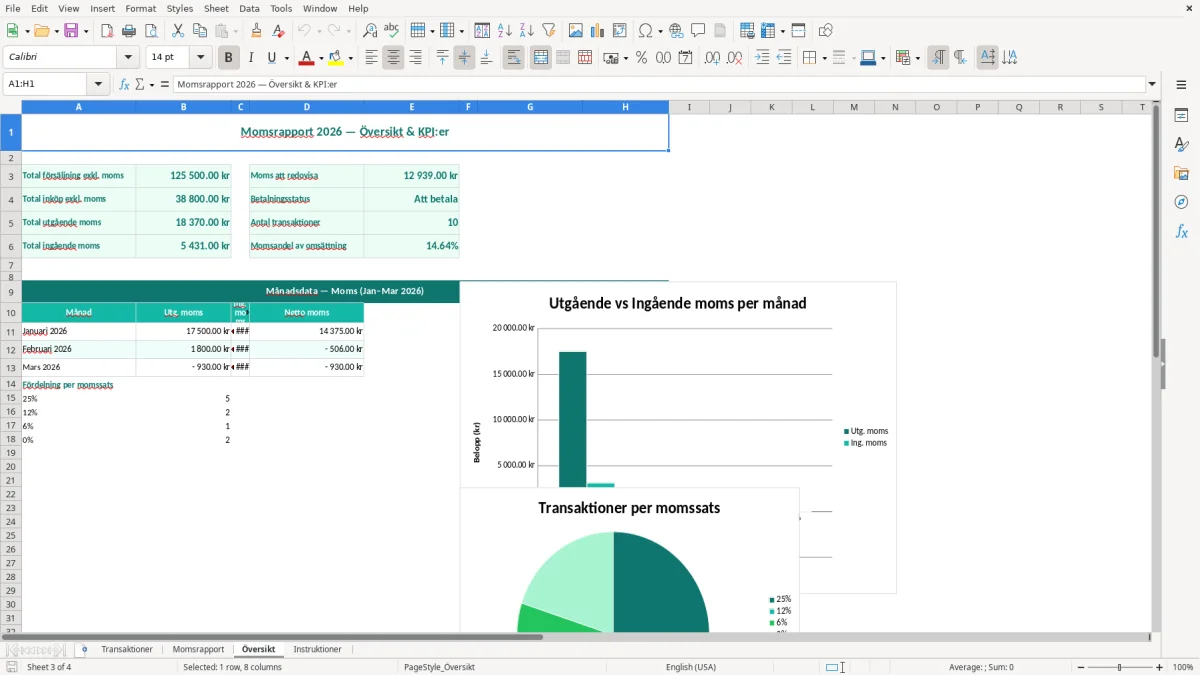Switch to the Transaktioner sheet tab
Viewport: 1200px width, 675px height.
point(127,650)
